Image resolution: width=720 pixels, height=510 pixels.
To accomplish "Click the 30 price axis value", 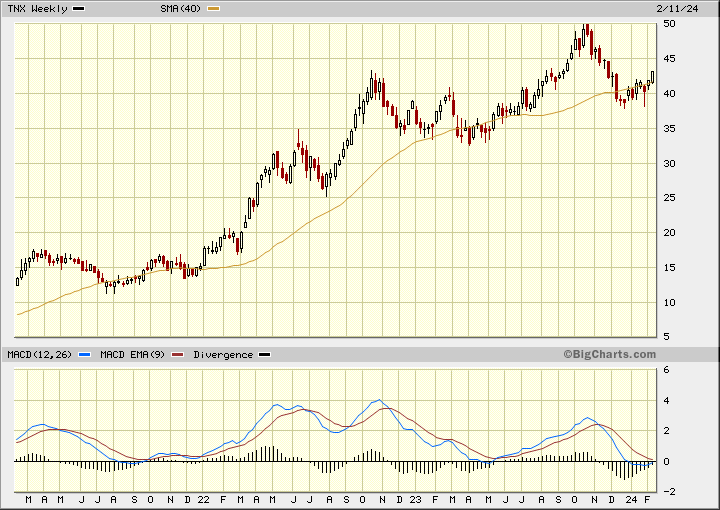I will point(669,163).
